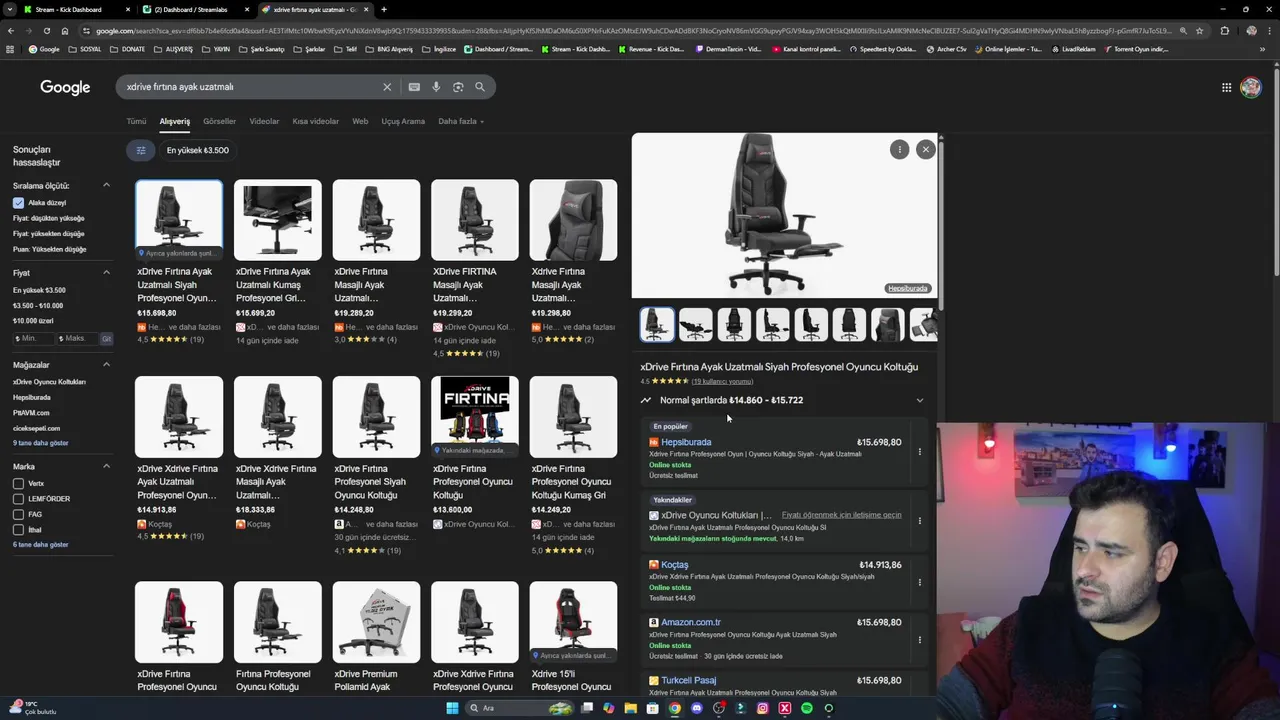Check the LEMFÖRDER brand filter

[x=18, y=498]
